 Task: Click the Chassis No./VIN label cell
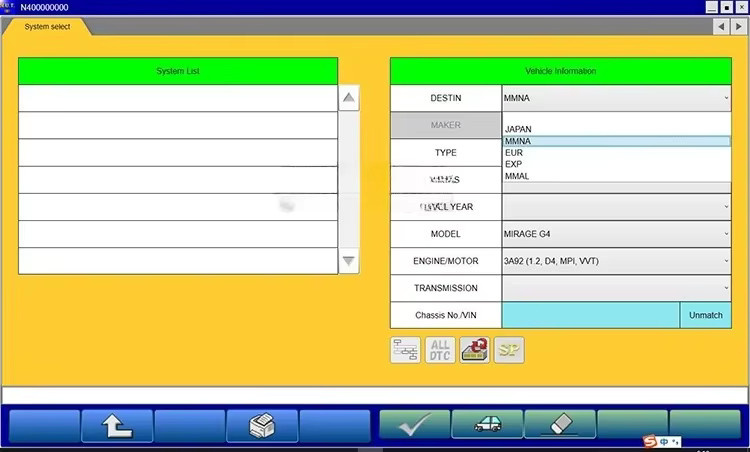click(x=446, y=315)
